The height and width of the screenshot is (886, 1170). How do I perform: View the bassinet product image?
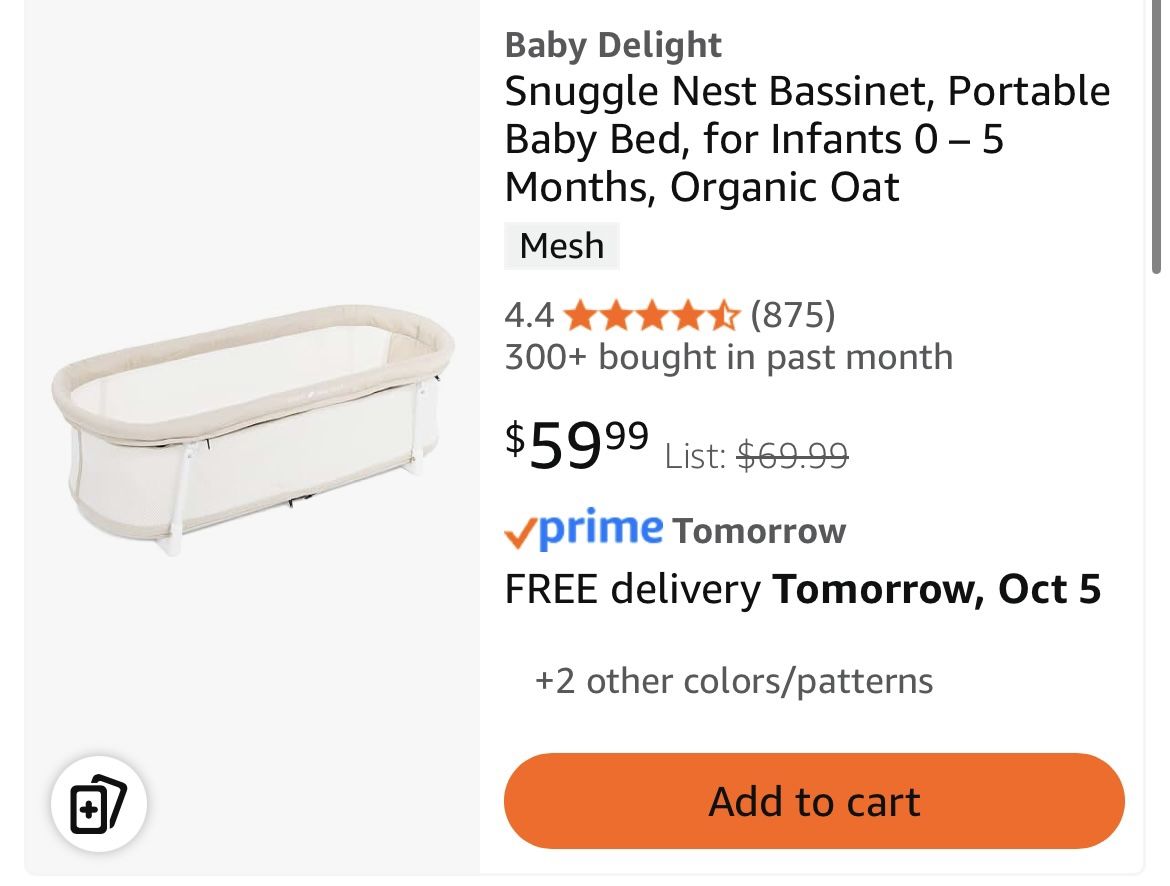pyautogui.click(x=252, y=428)
